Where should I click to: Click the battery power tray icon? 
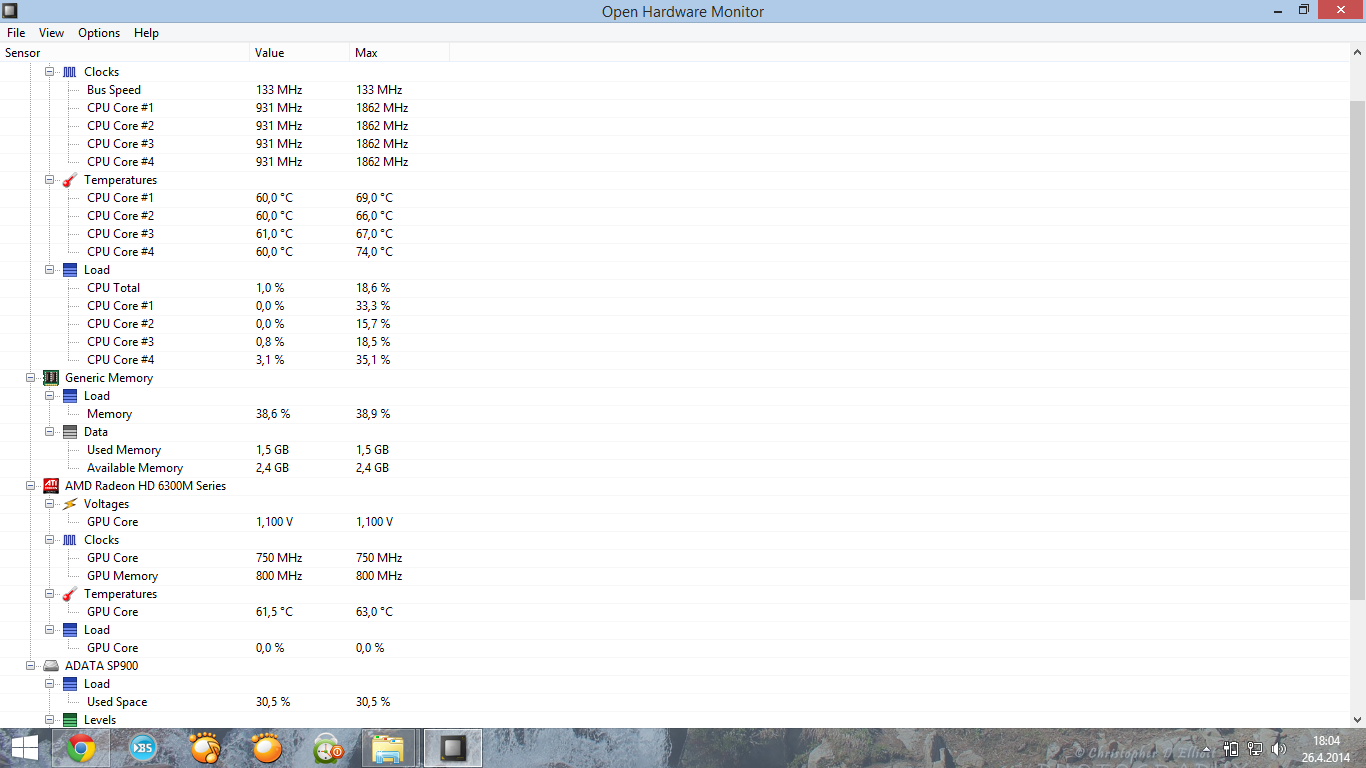point(1230,748)
